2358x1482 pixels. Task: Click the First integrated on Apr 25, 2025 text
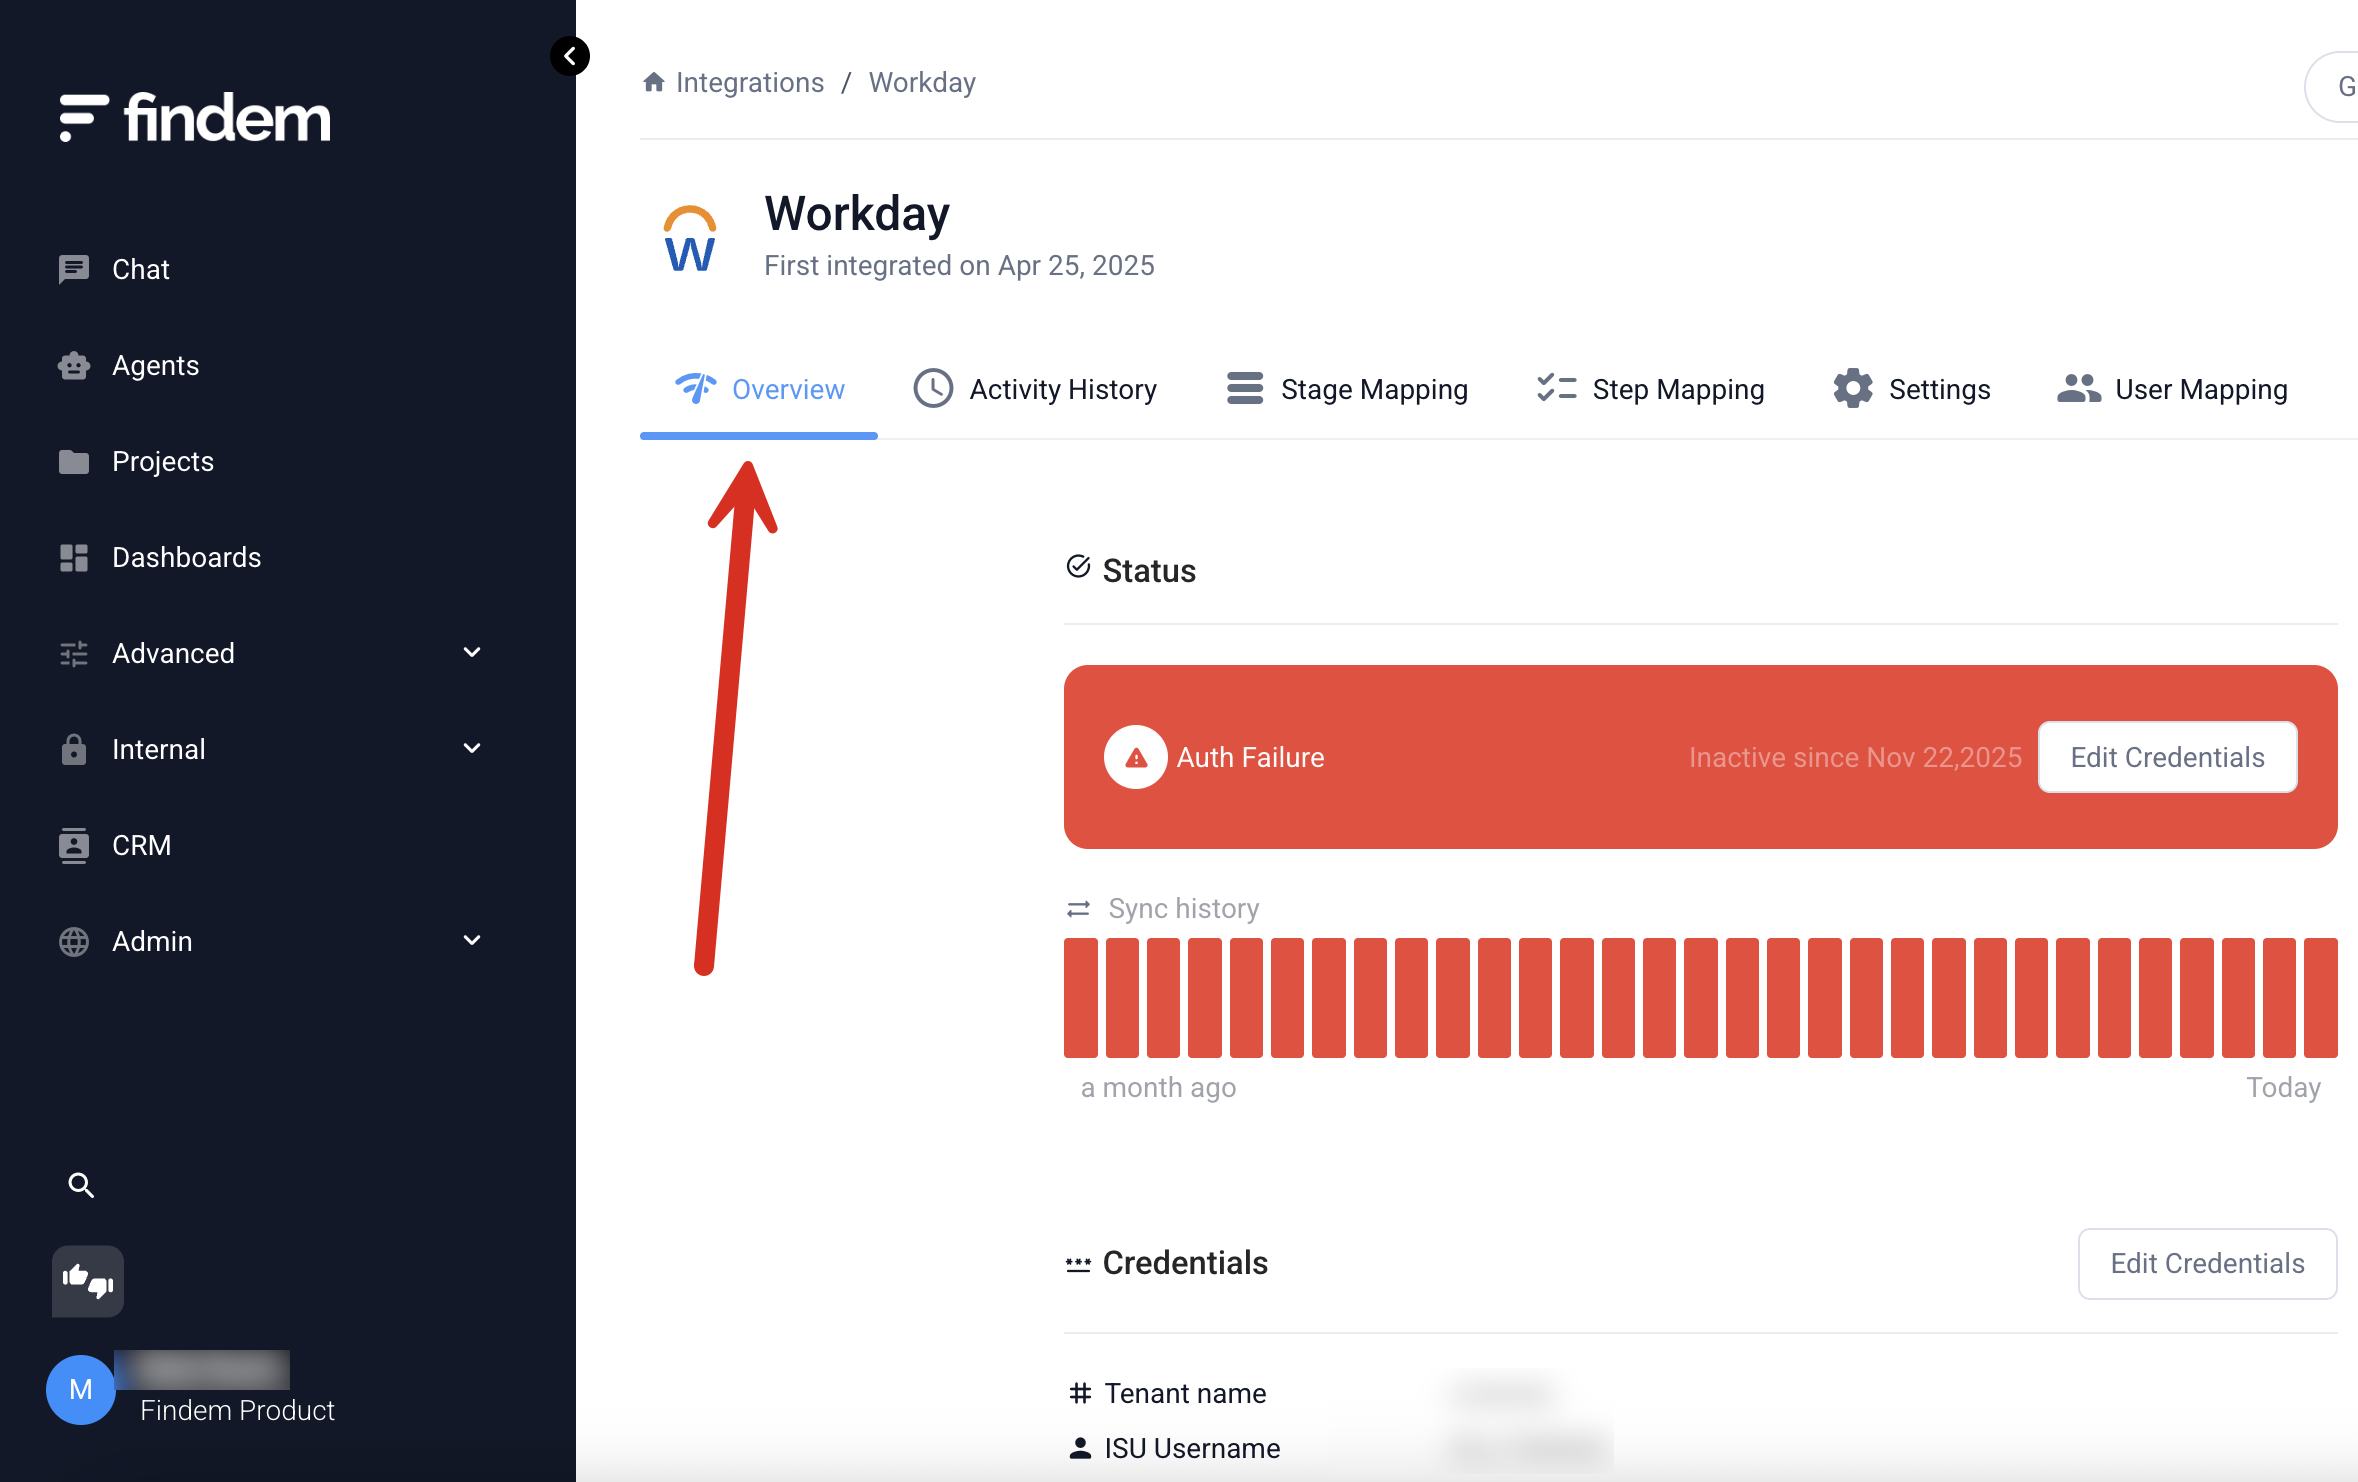pos(959,265)
